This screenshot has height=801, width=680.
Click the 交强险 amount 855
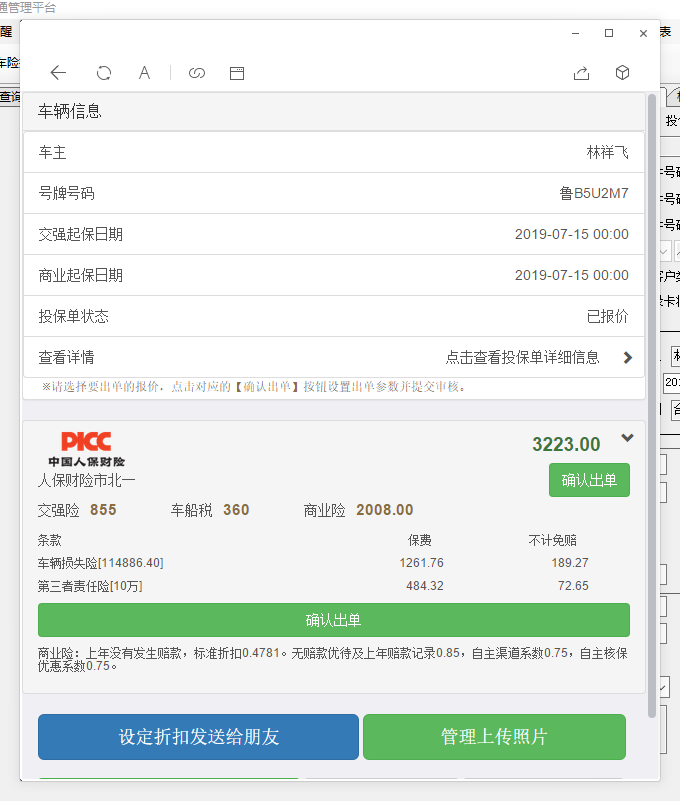(103, 510)
